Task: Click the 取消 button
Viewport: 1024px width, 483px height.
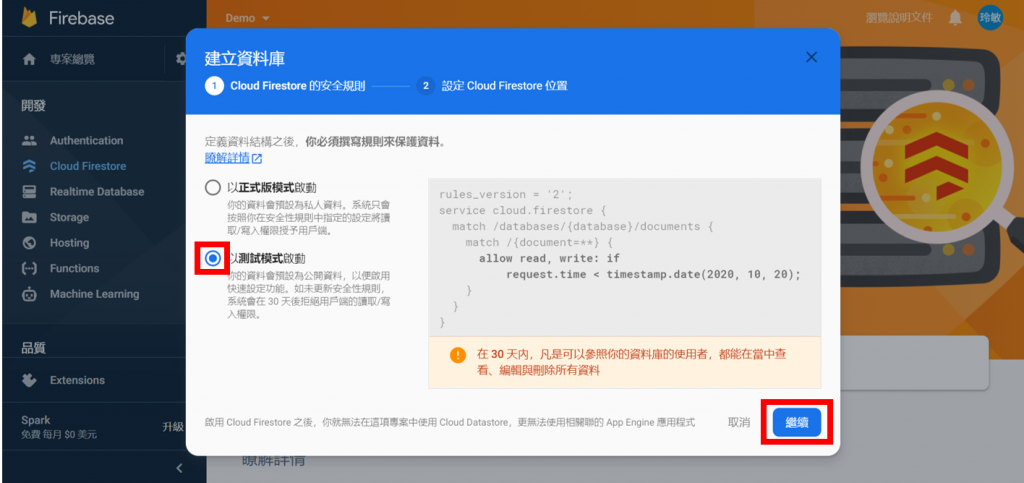Action: click(739, 422)
